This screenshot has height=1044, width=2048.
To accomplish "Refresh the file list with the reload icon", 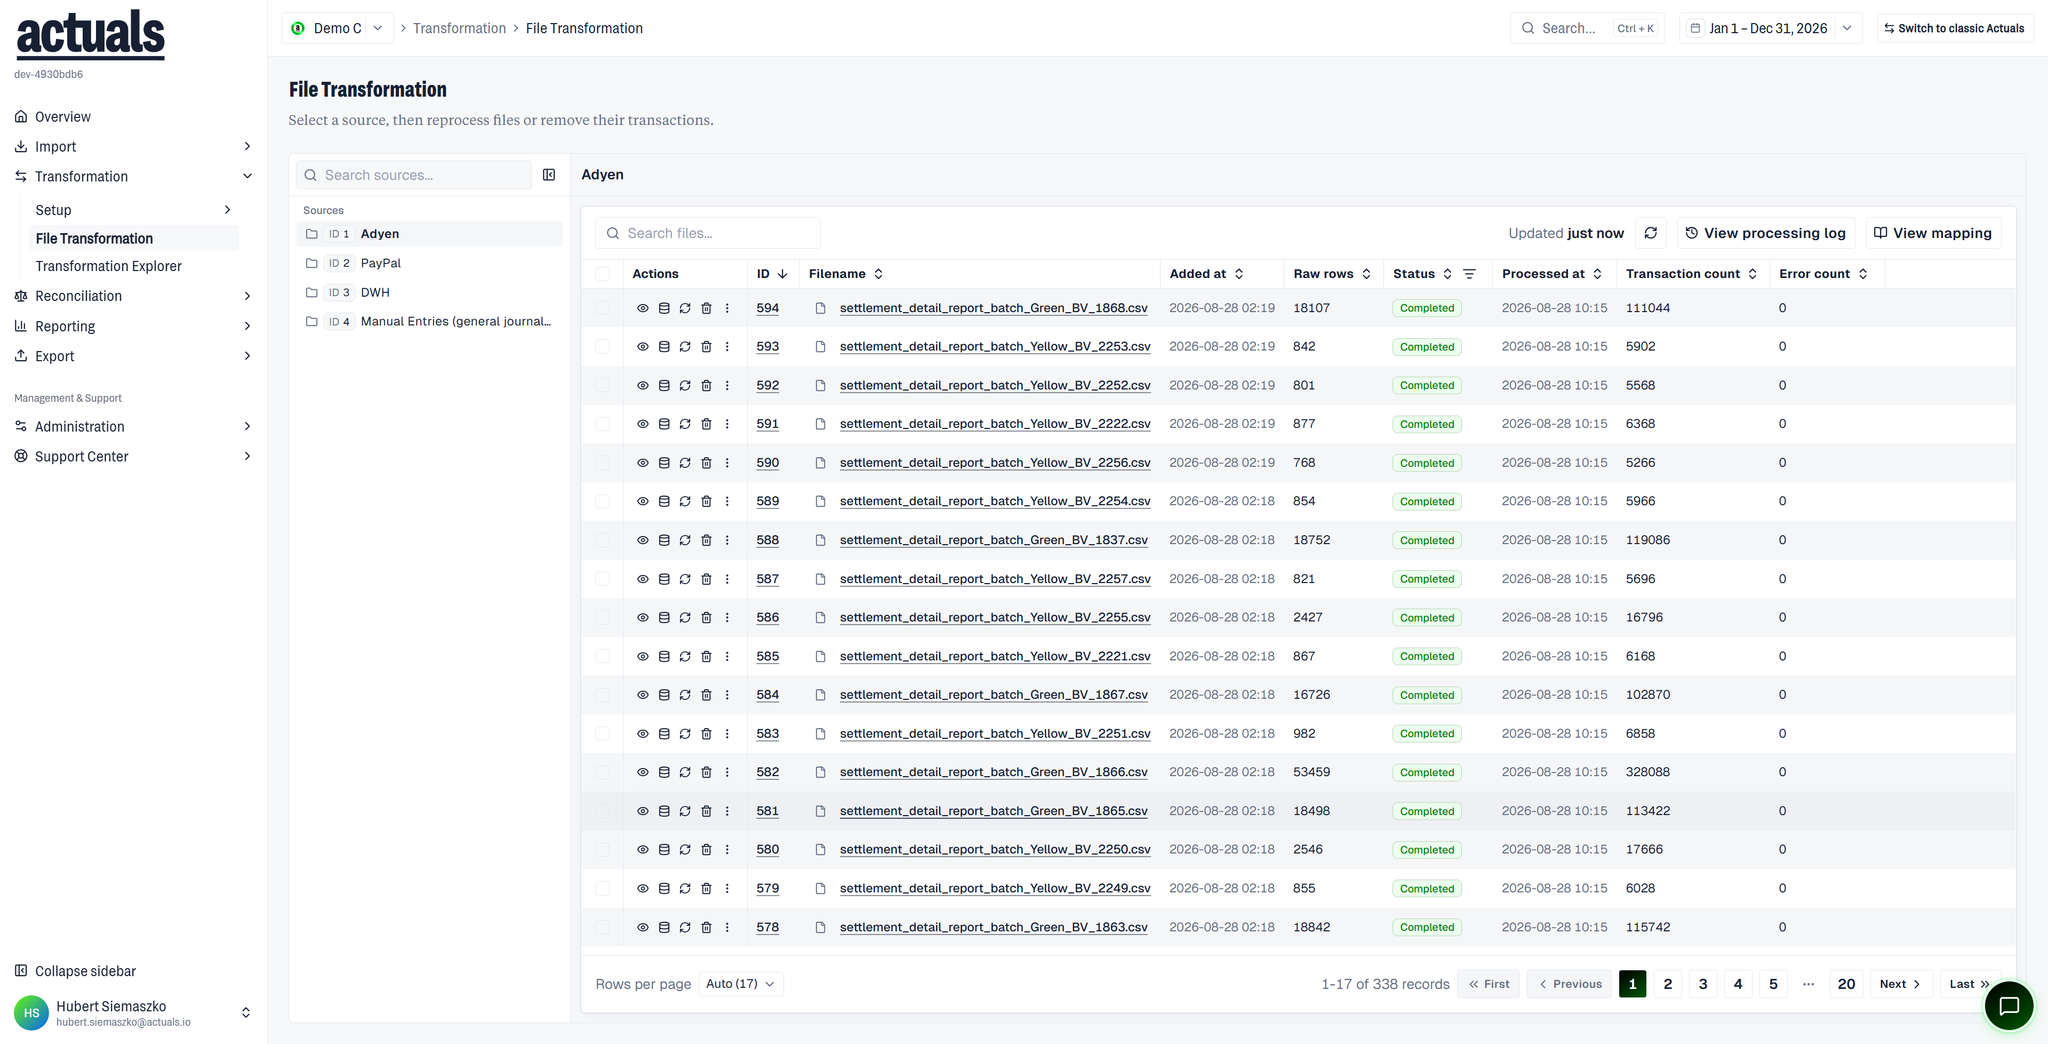I will click(1651, 233).
